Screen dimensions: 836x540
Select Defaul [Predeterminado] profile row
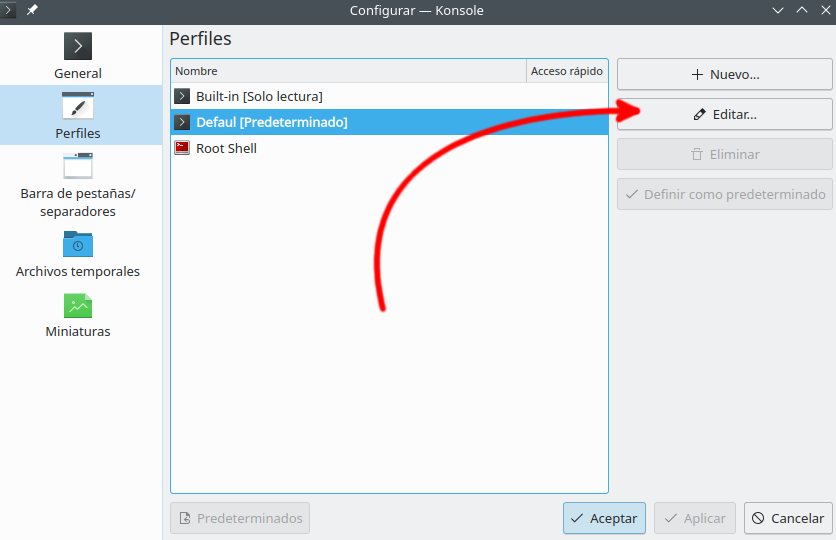point(272,122)
